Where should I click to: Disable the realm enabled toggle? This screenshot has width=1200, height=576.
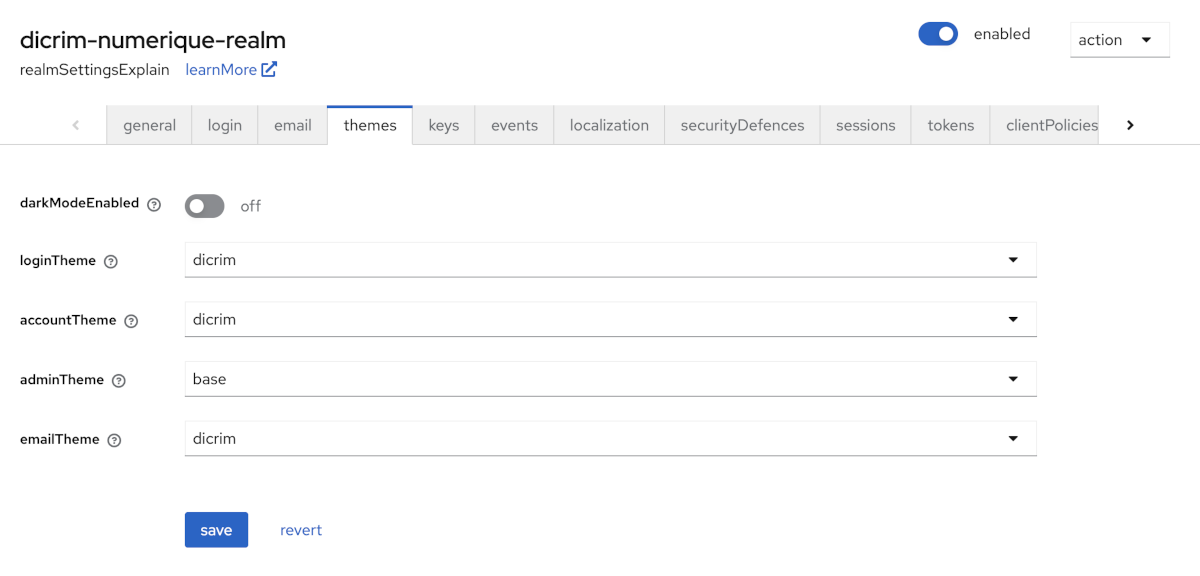point(937,33)
